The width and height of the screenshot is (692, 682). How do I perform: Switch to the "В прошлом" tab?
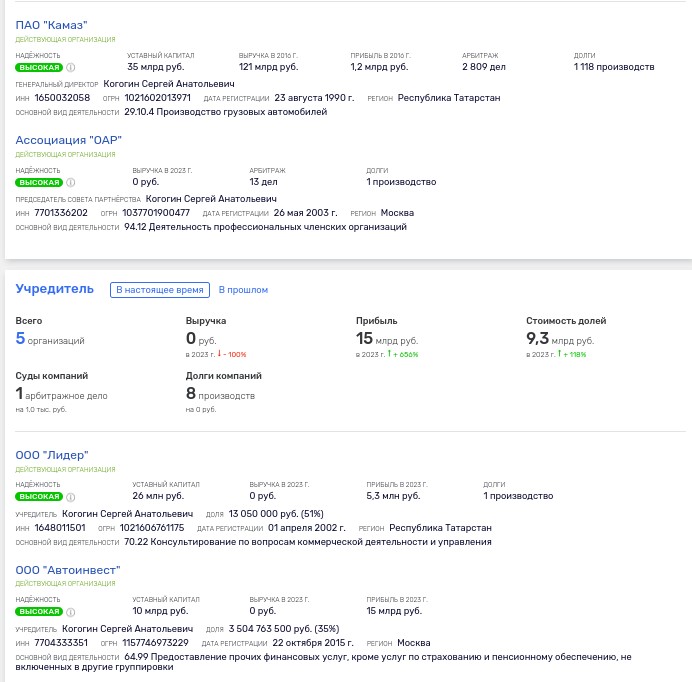click(x=243, y=290)
